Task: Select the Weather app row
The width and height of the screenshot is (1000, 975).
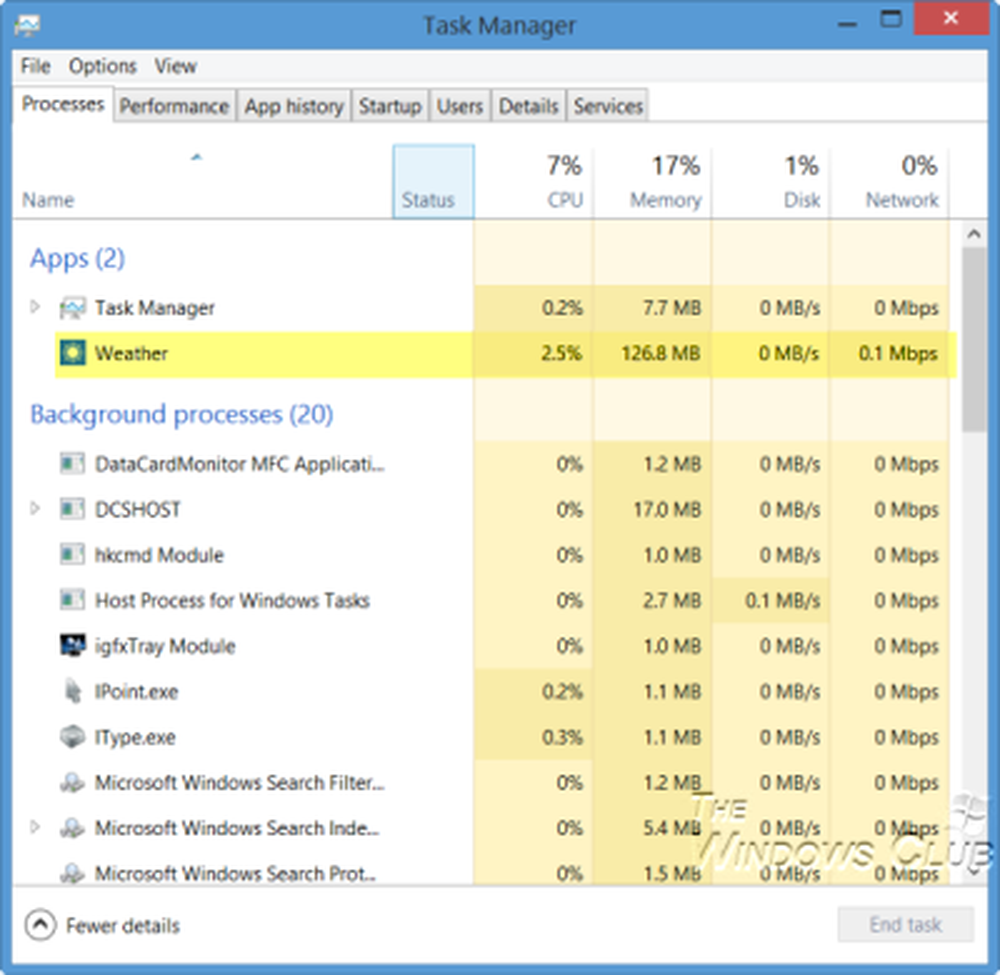Action: (505, 353)
